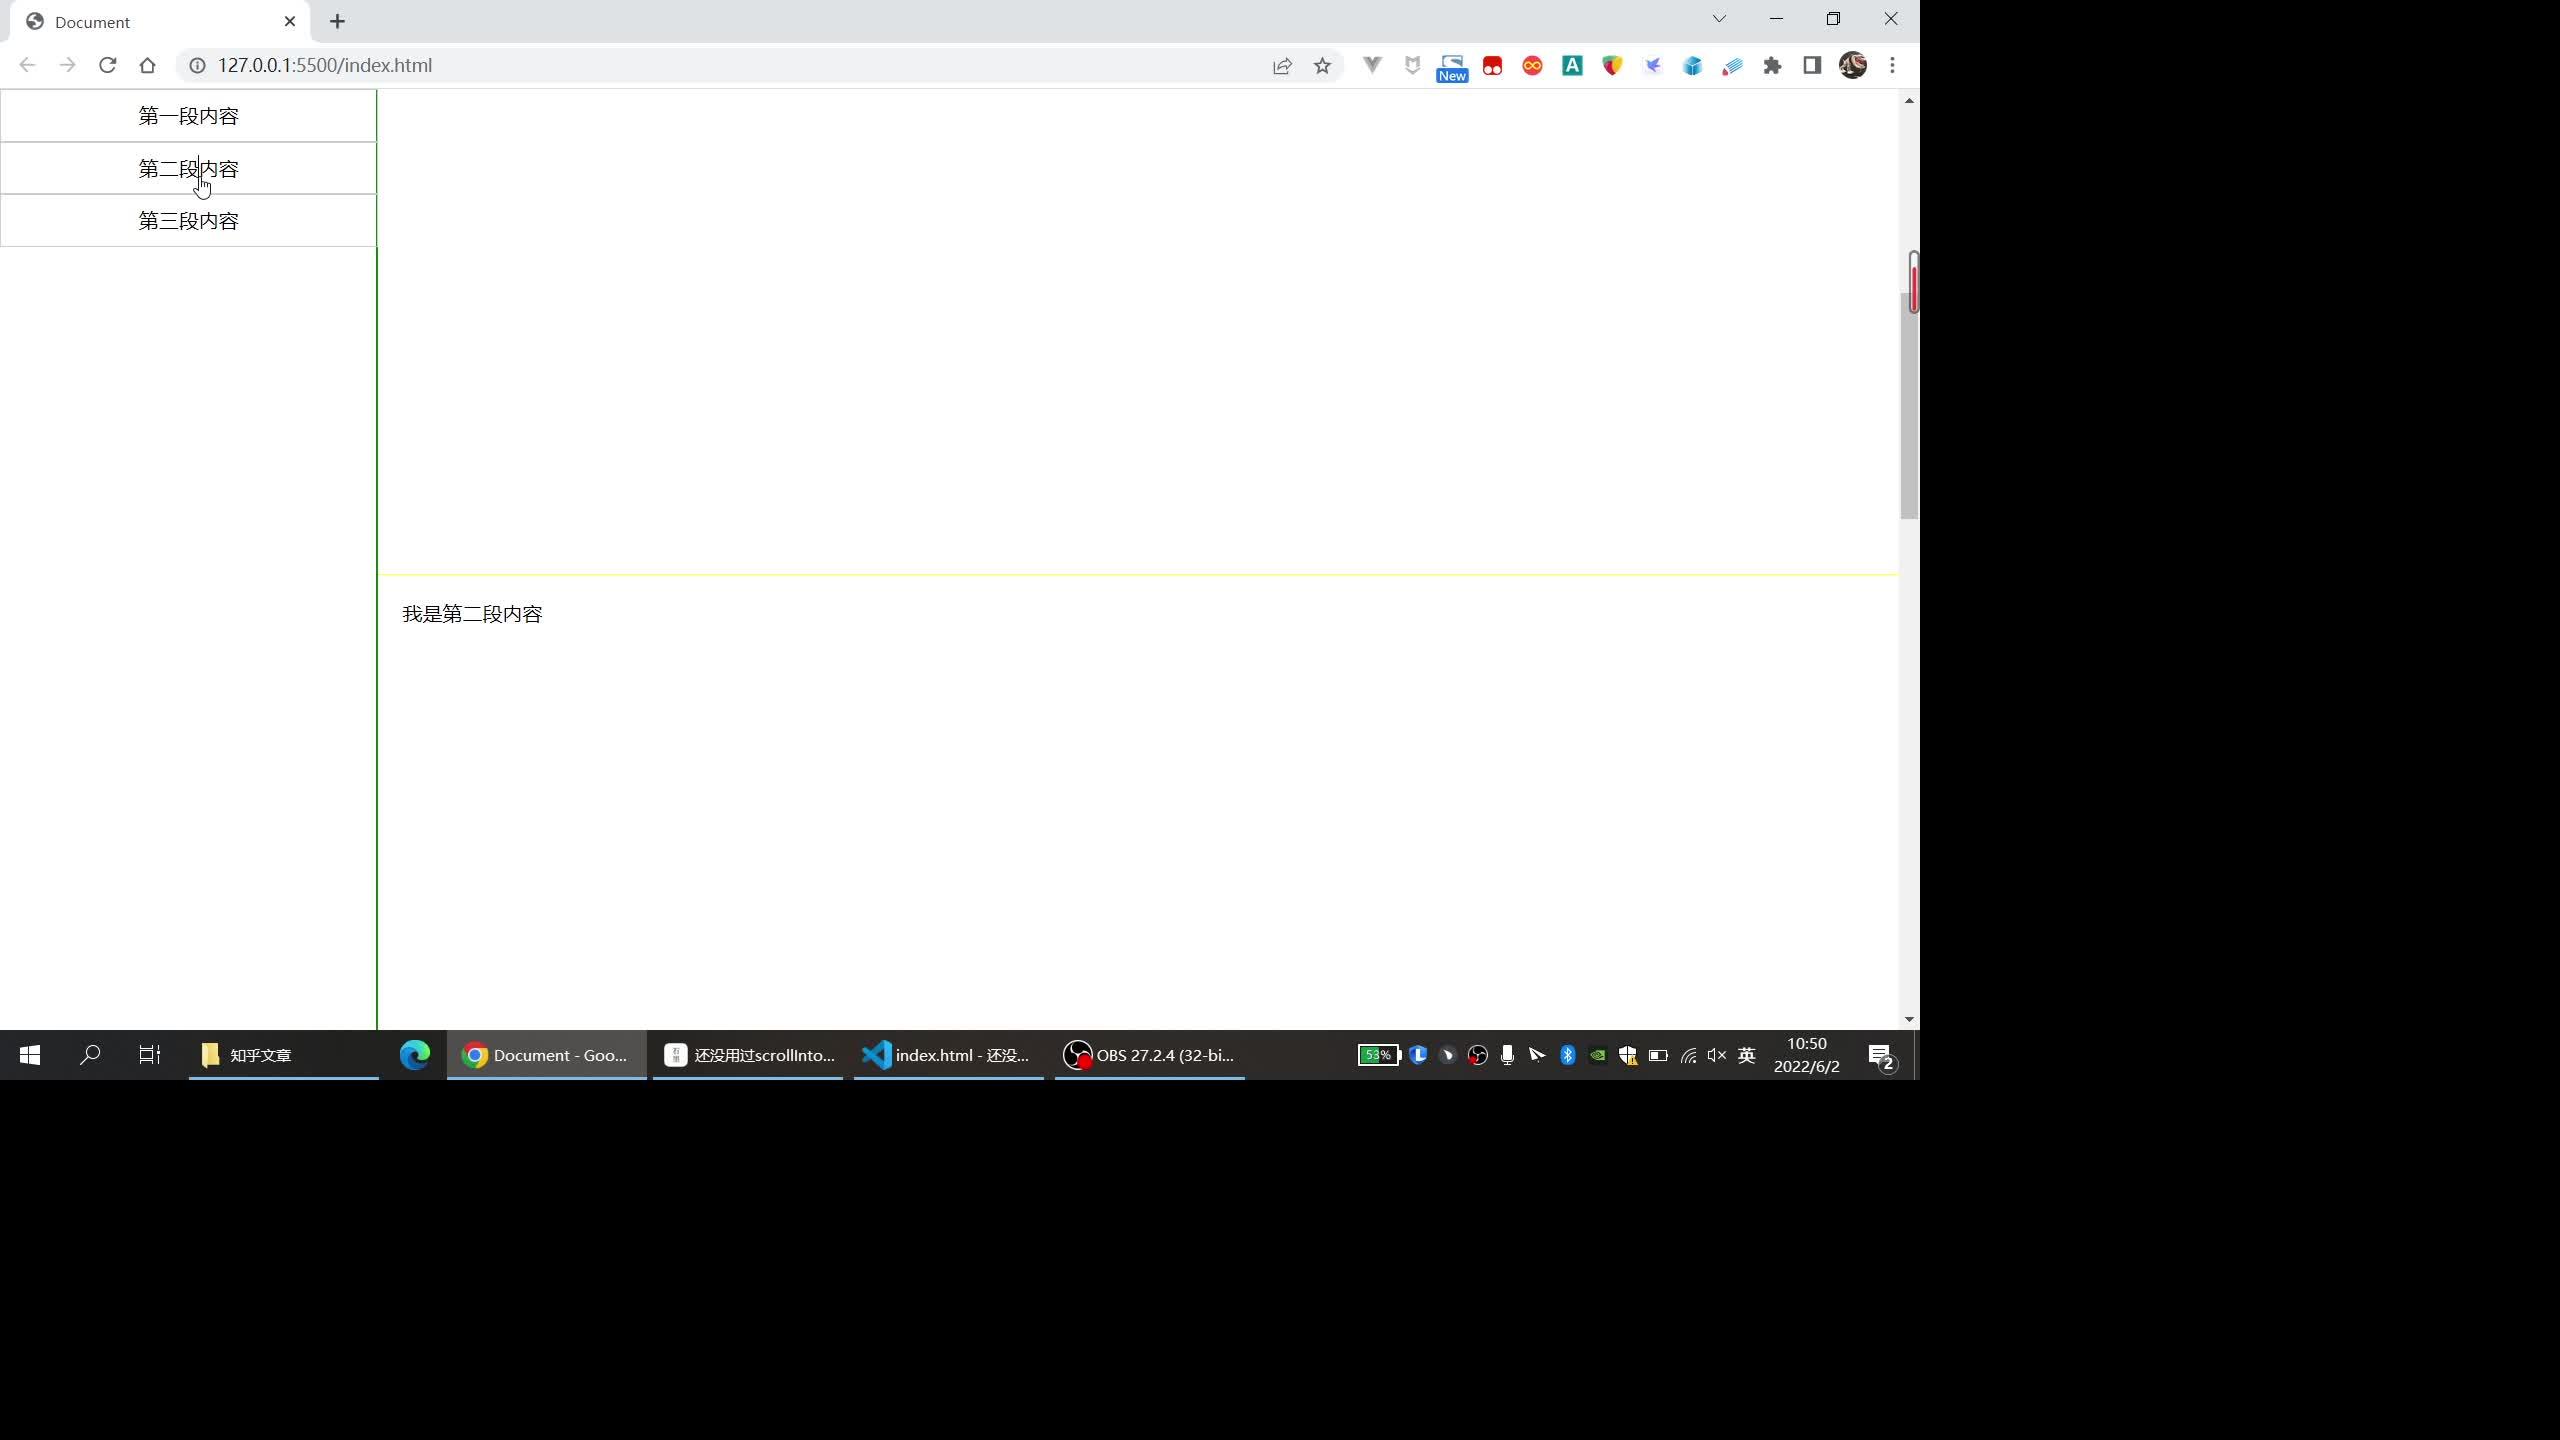Toggle the muted volume tray icon
Screen dimensions: 2560x1440
tap(1717, 1055)
